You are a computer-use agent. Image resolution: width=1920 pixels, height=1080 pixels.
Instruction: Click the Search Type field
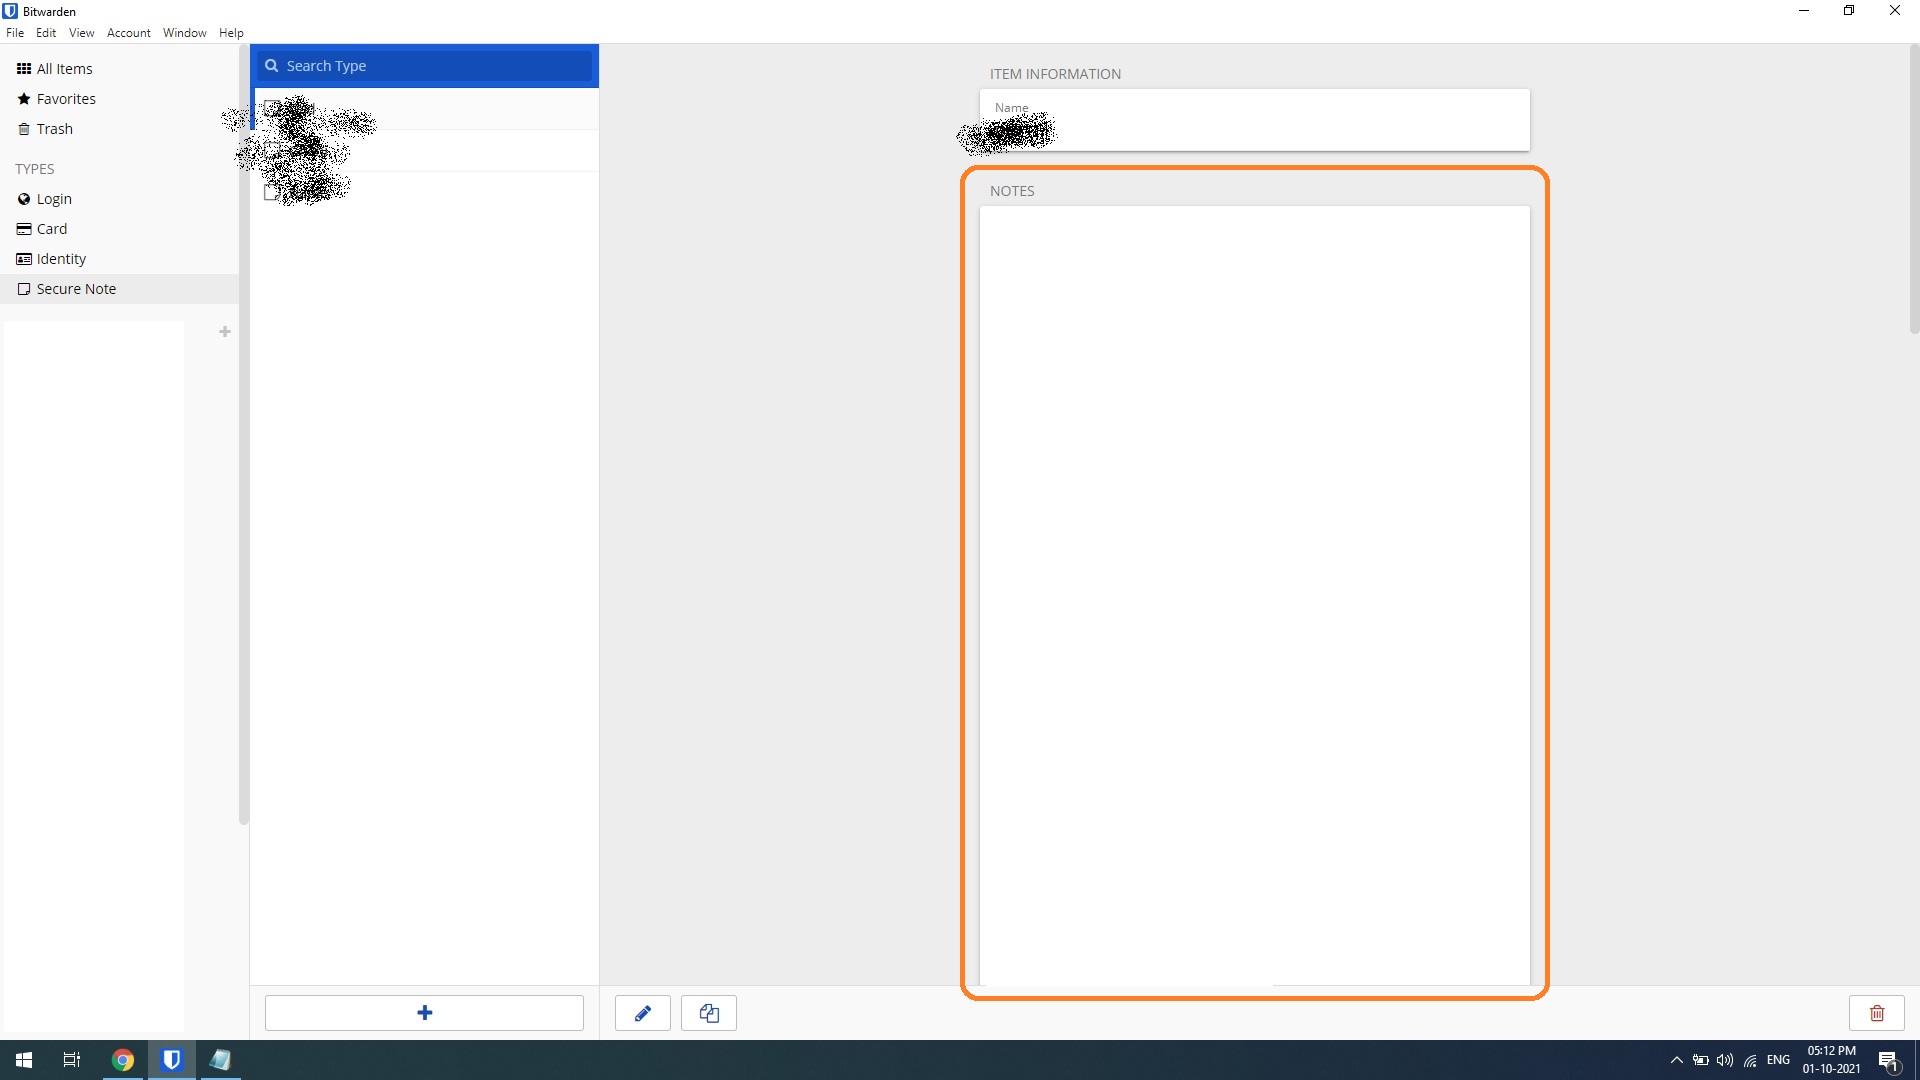coord(425,66)
